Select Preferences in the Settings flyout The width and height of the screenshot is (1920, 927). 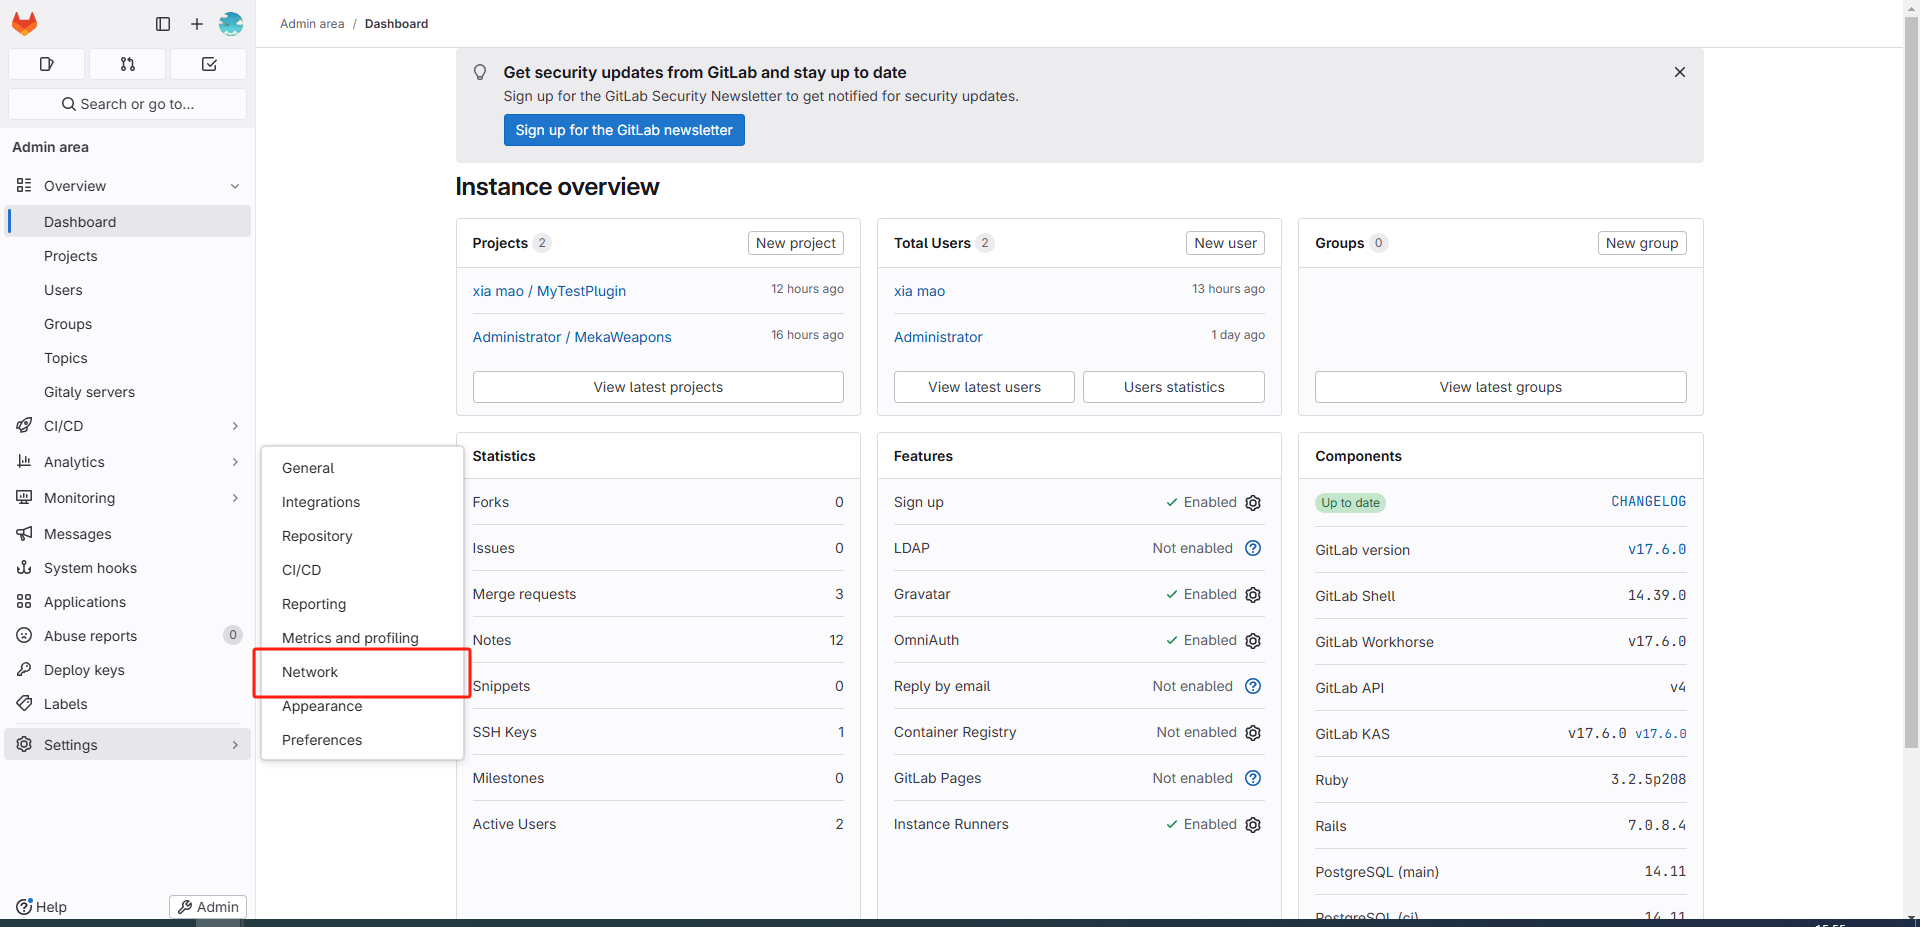pyautogui.click(x=362, y=740)
